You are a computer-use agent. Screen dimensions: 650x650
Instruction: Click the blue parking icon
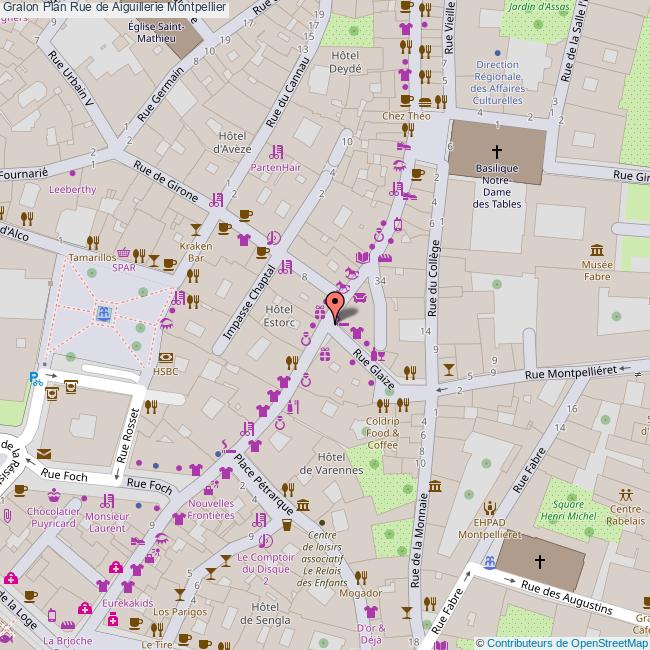(x=36, y=378)
